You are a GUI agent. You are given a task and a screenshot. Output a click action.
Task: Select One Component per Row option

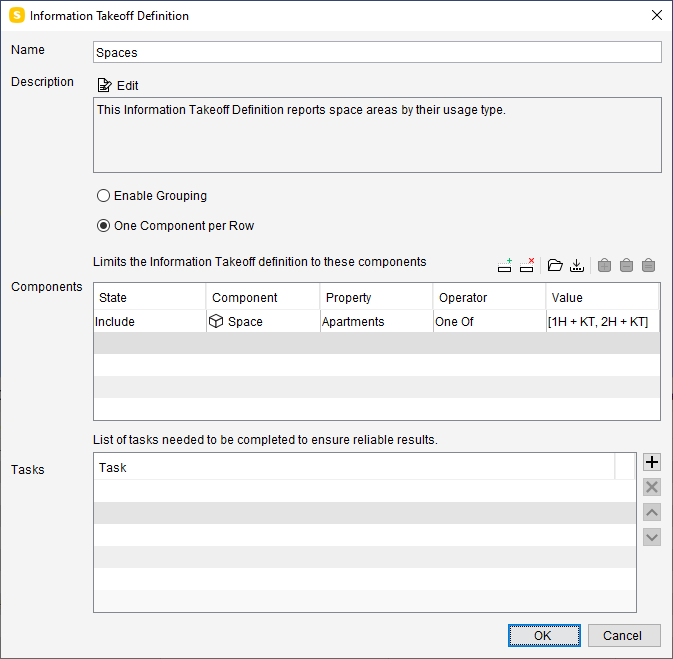click(x=103, y=226)
